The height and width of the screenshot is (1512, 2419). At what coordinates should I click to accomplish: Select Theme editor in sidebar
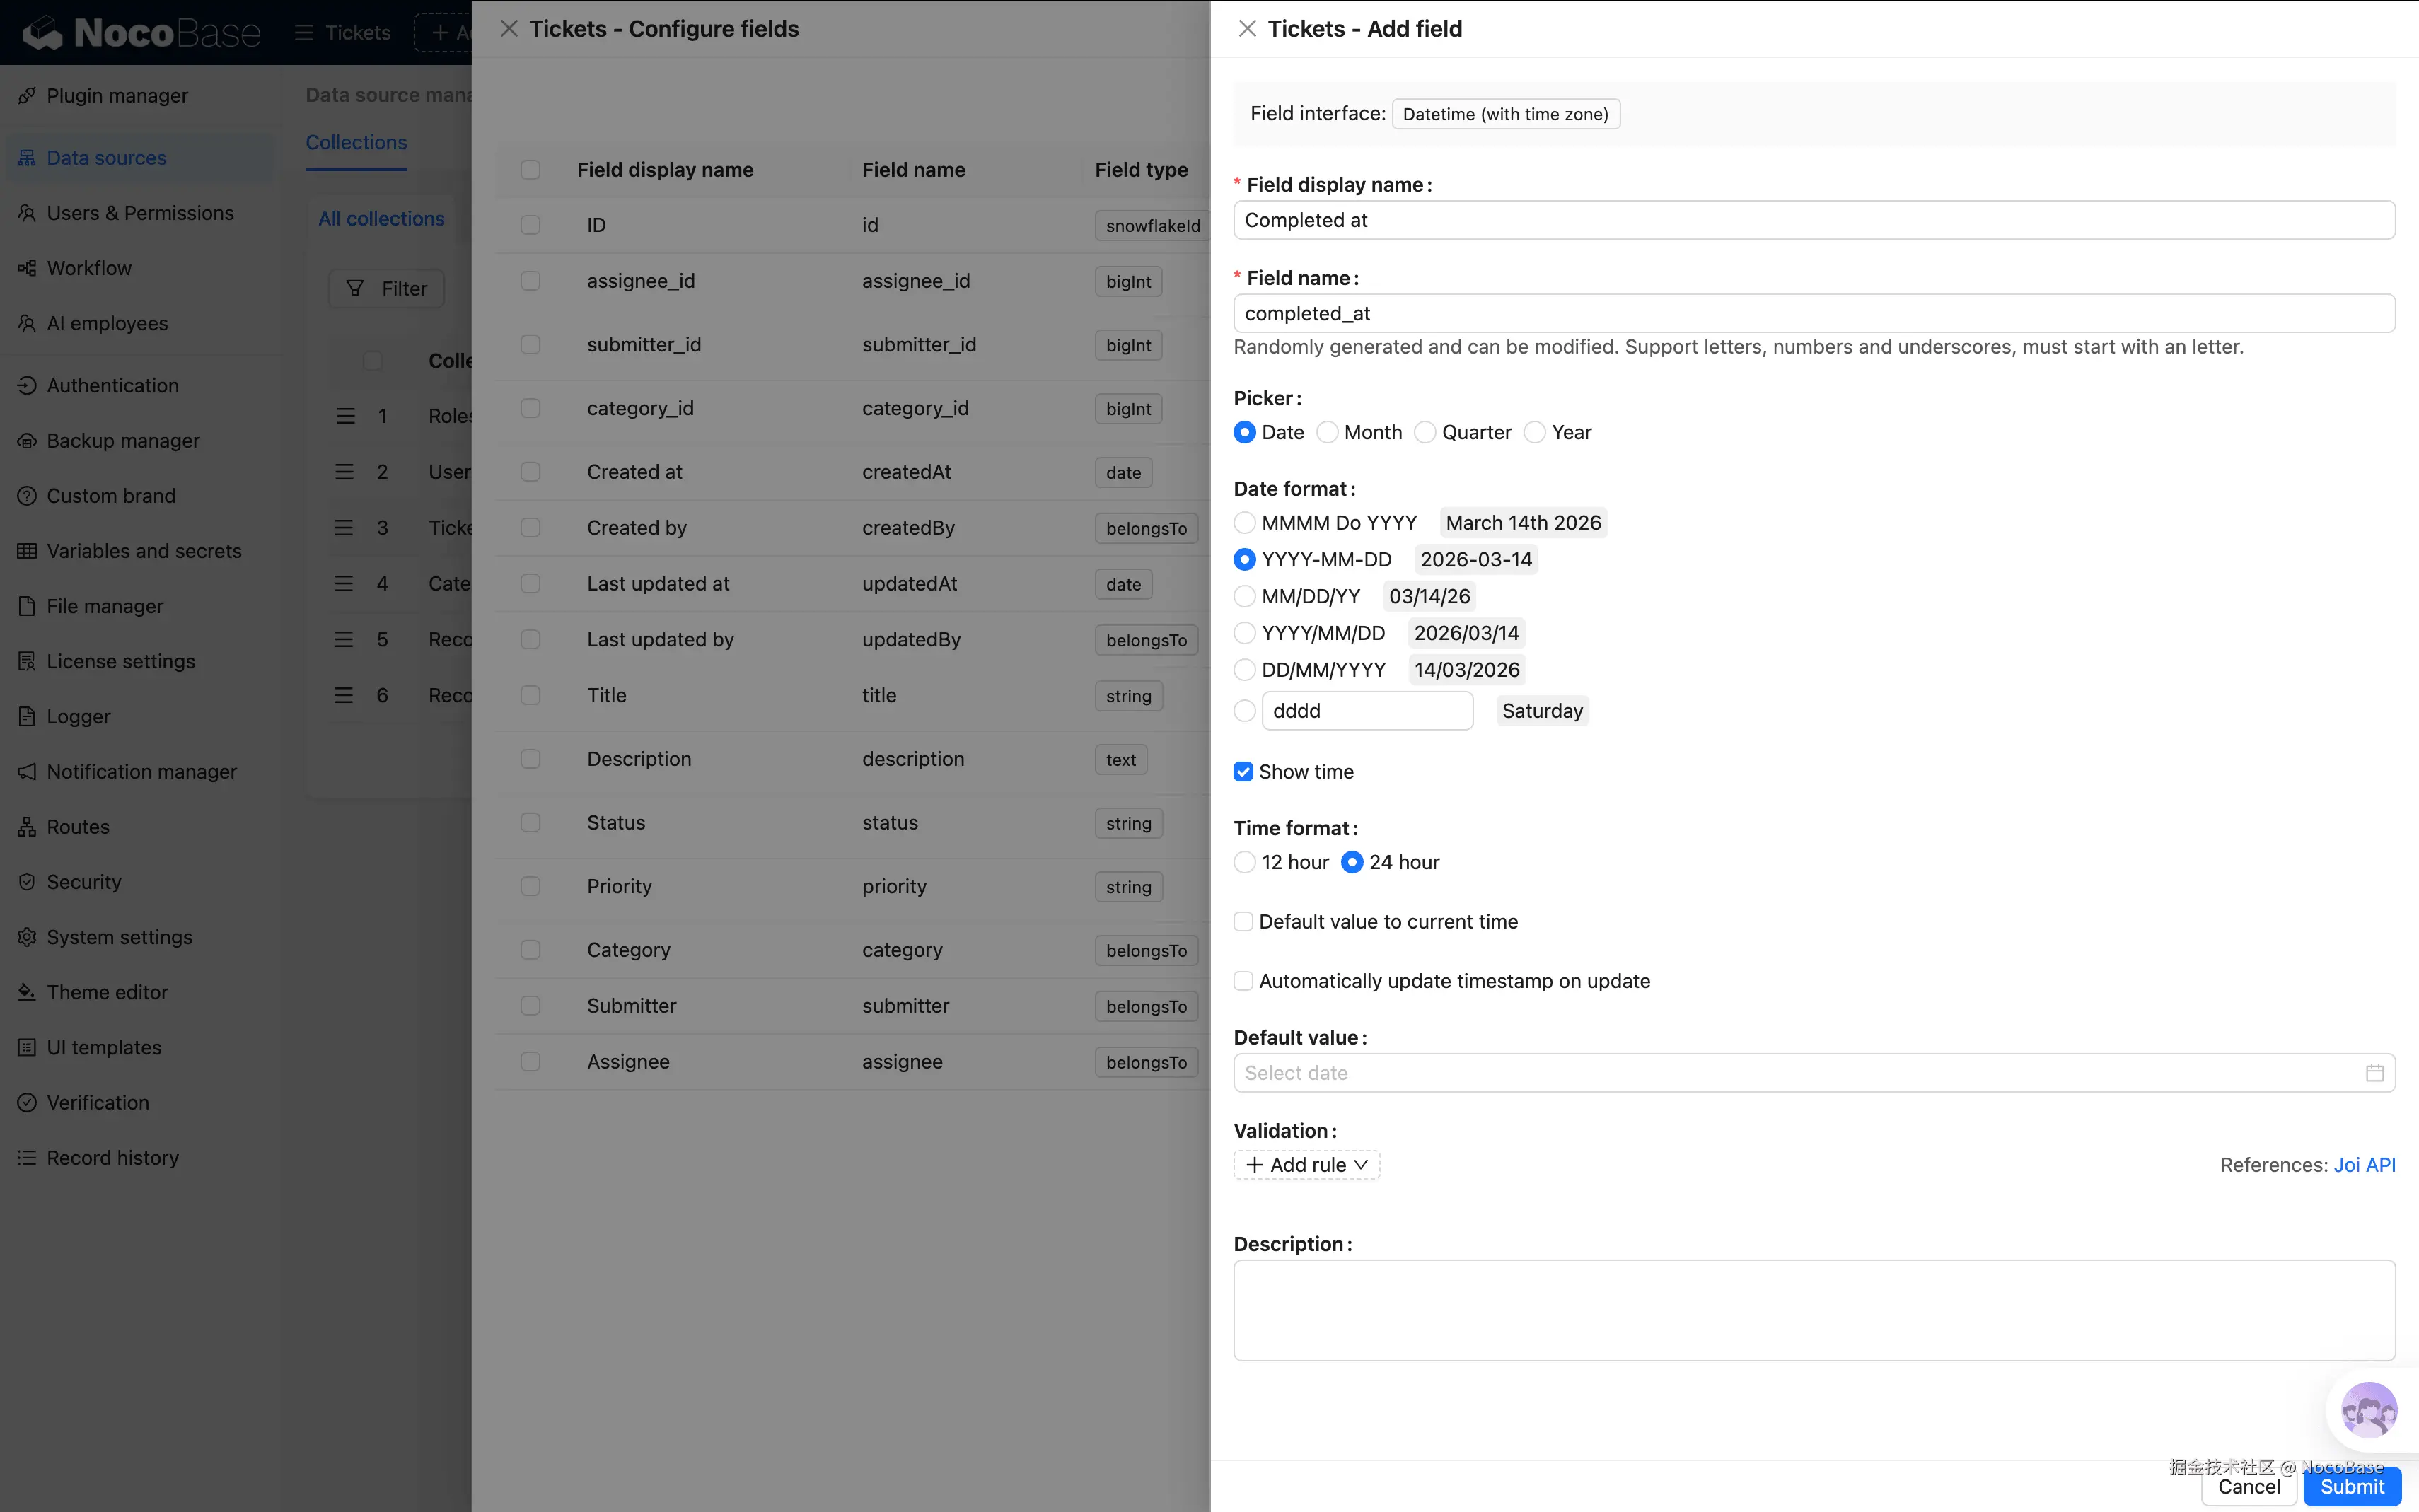click(x=107, y=992)
